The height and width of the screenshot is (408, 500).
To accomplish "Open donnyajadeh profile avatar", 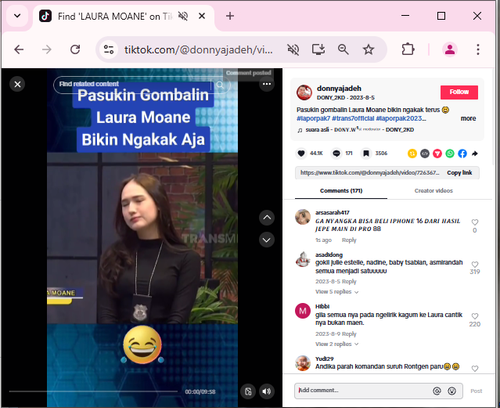I will click(x=304, y=92).
